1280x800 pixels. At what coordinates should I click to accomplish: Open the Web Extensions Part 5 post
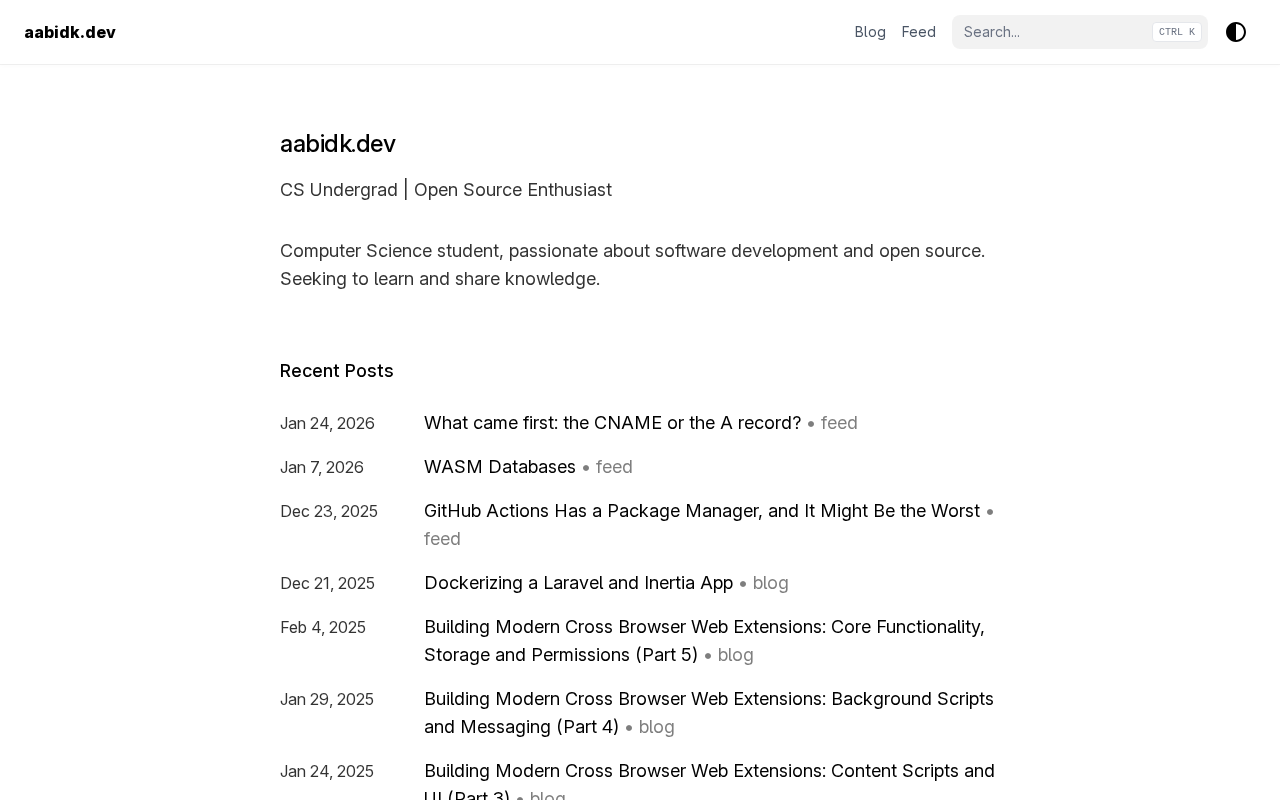coord(703,627)
